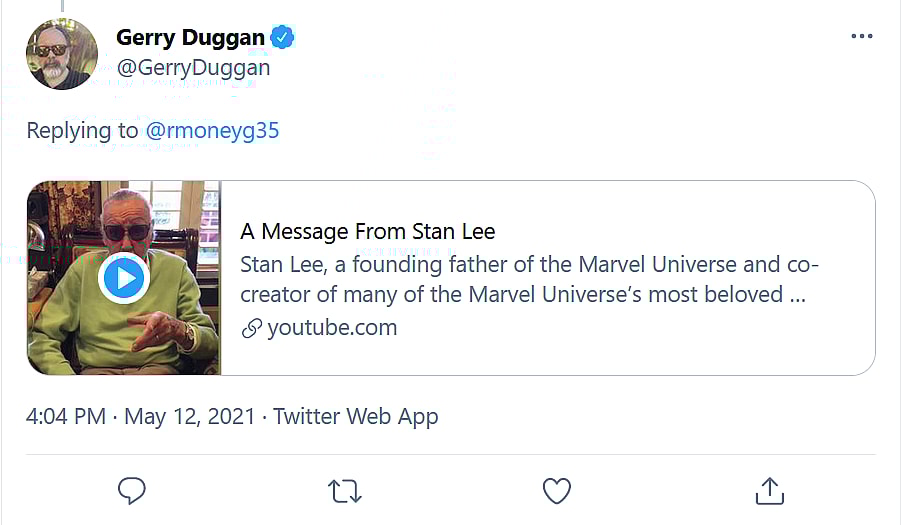The image size is (901, 525).
Task: Visit the @rmoneyg35 profile mention
Action: point(212,131)
